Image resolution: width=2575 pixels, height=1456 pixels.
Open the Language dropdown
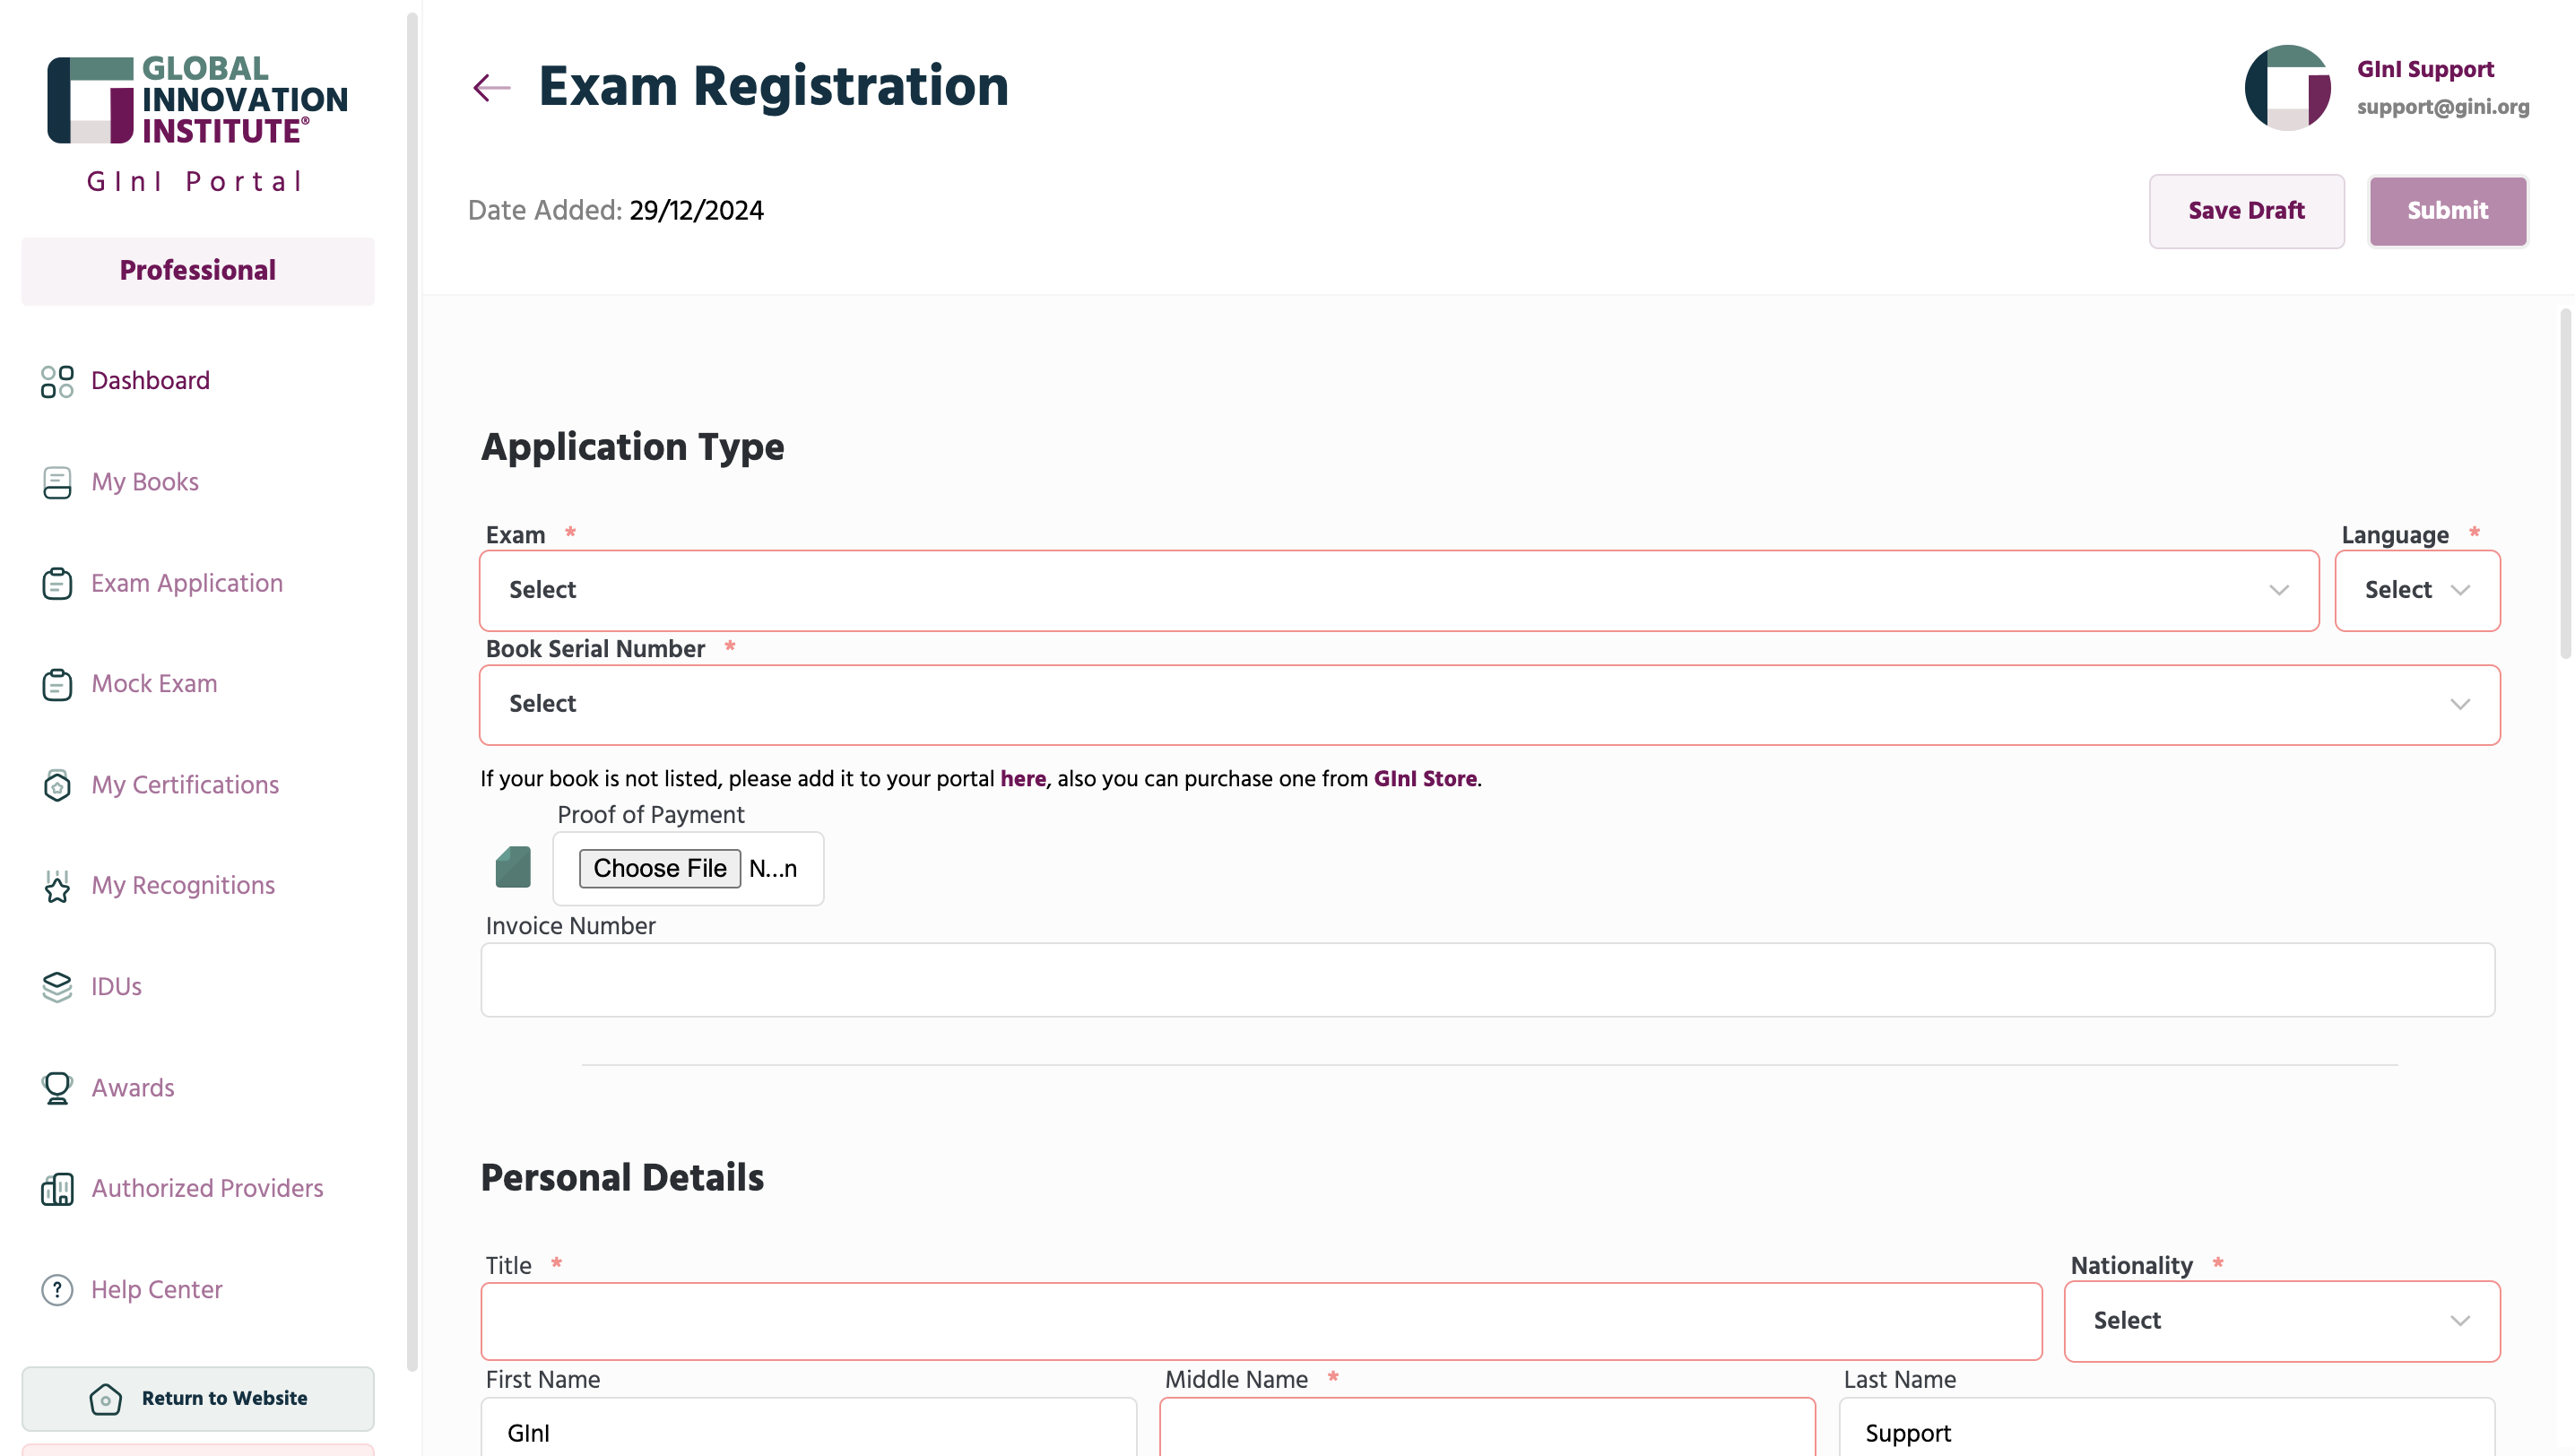coord(2417,590)
